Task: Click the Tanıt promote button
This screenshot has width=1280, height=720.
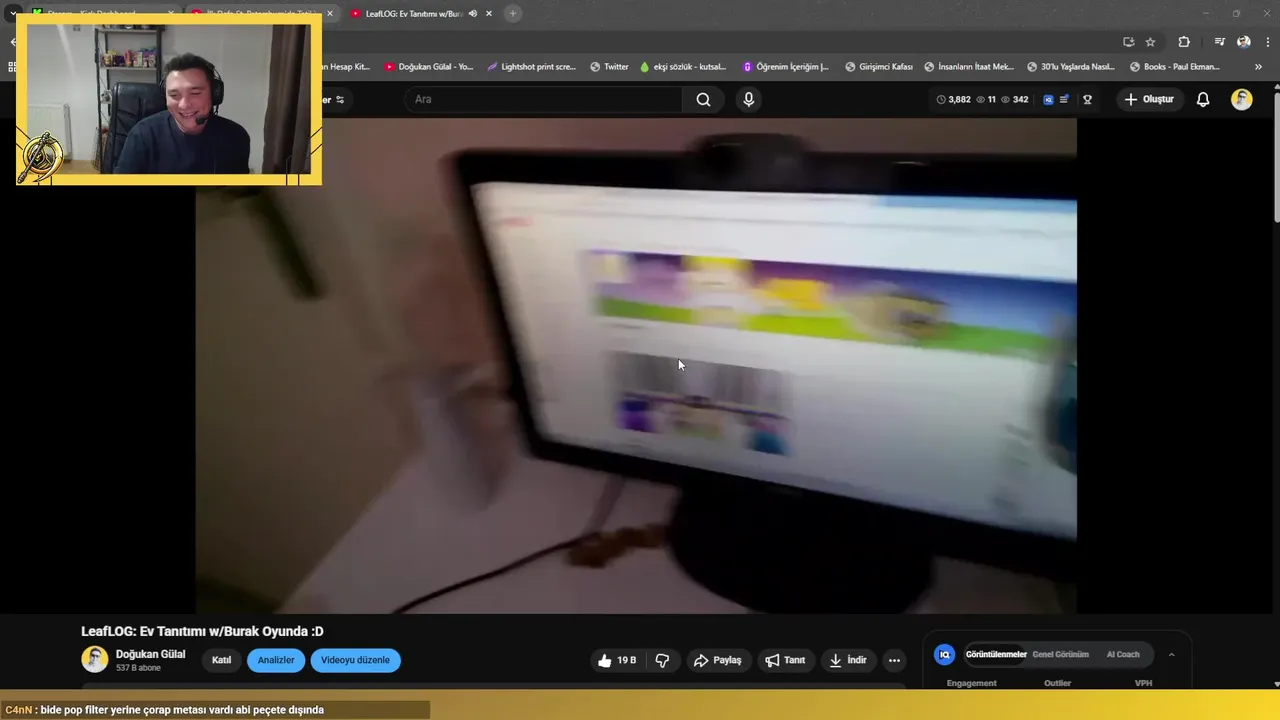Action: (x=785, y=660)
